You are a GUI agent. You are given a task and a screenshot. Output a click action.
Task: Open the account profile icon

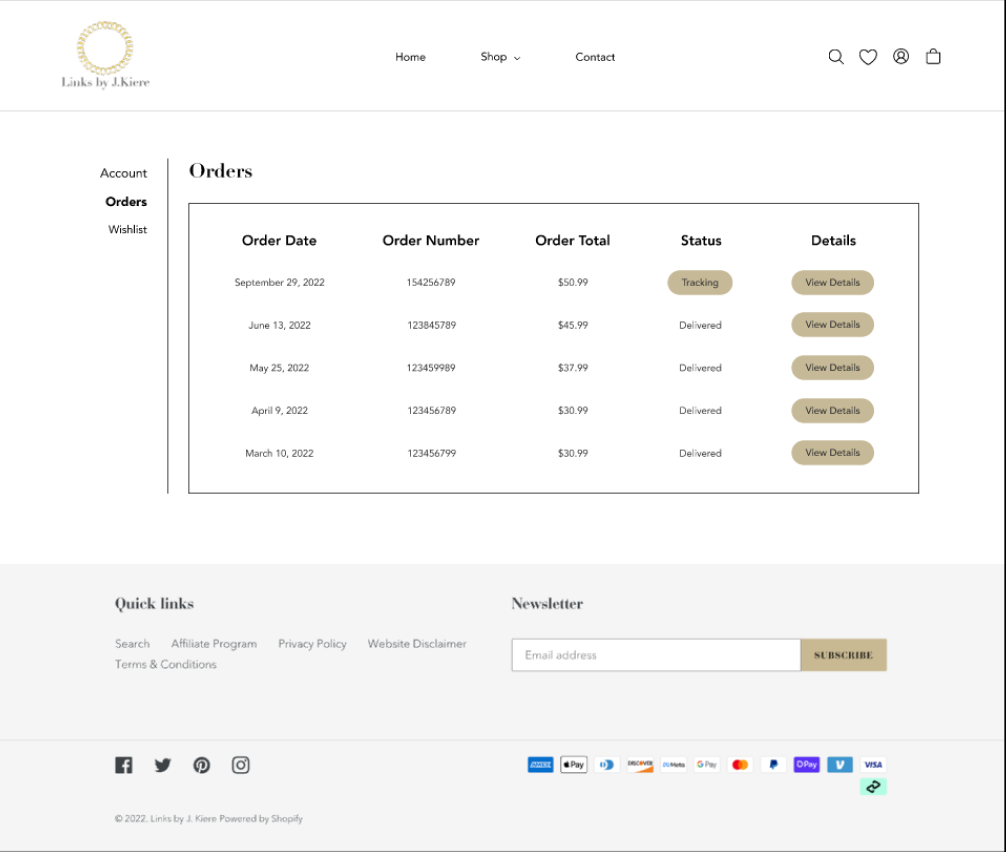[x=901, y=57]
